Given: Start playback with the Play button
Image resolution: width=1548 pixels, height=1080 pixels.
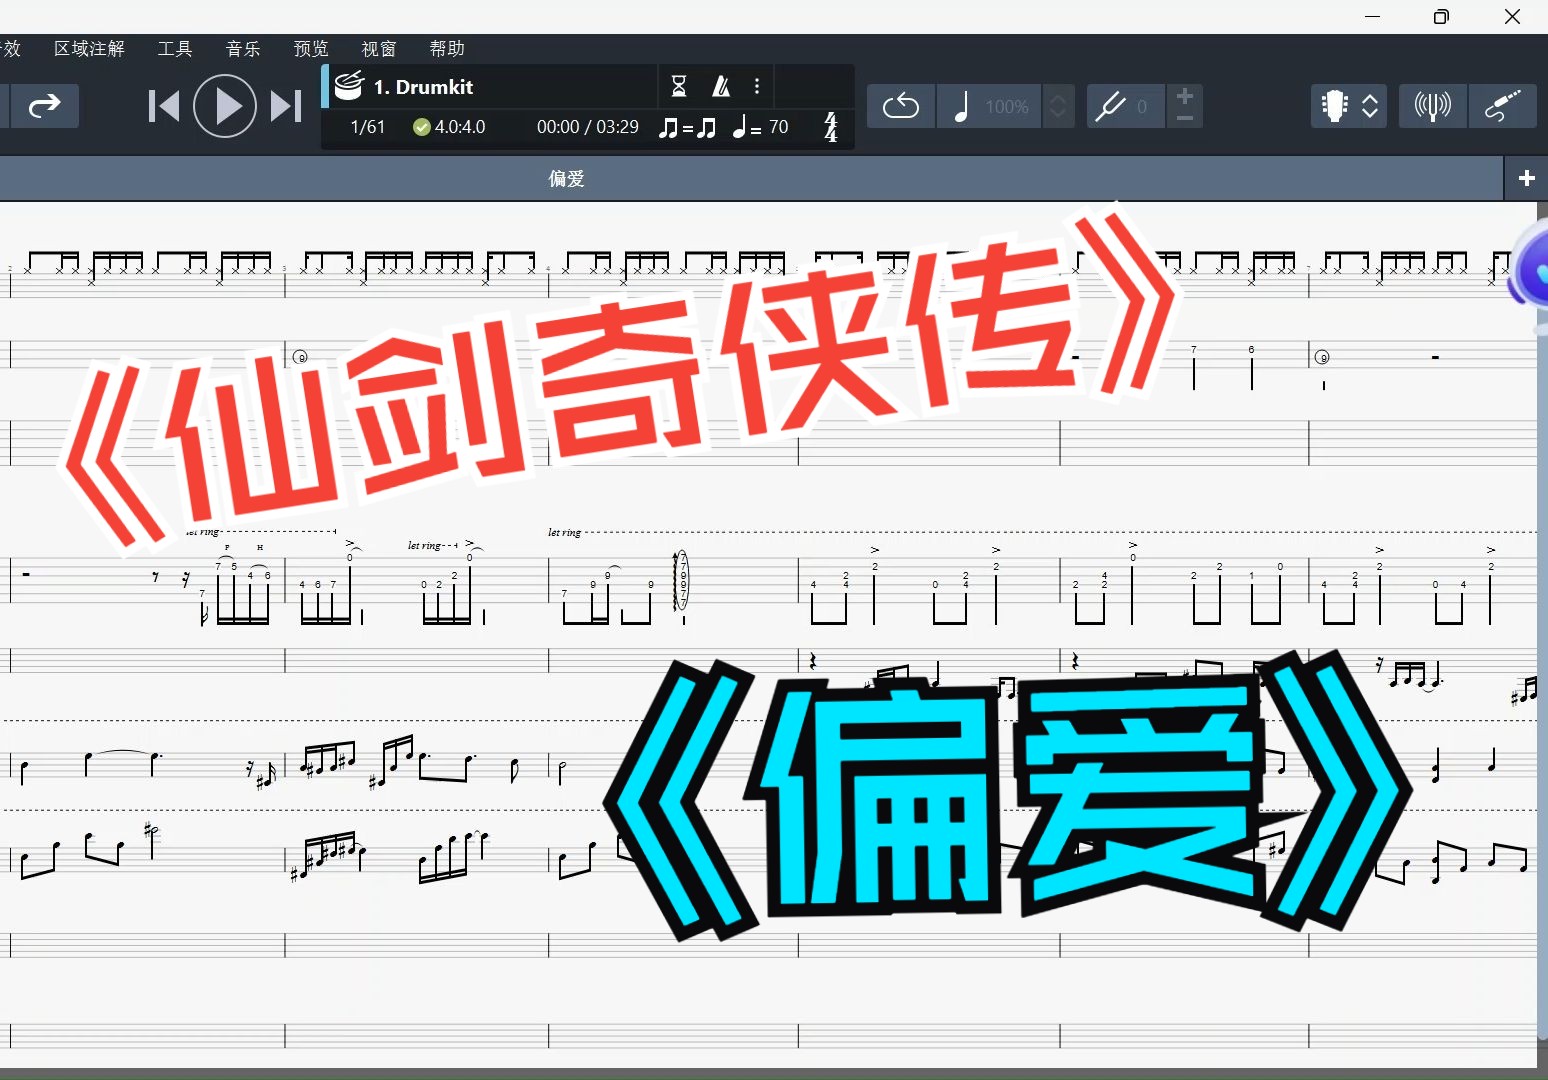Looking at the screenshot, I should click(x=225, y=106).
